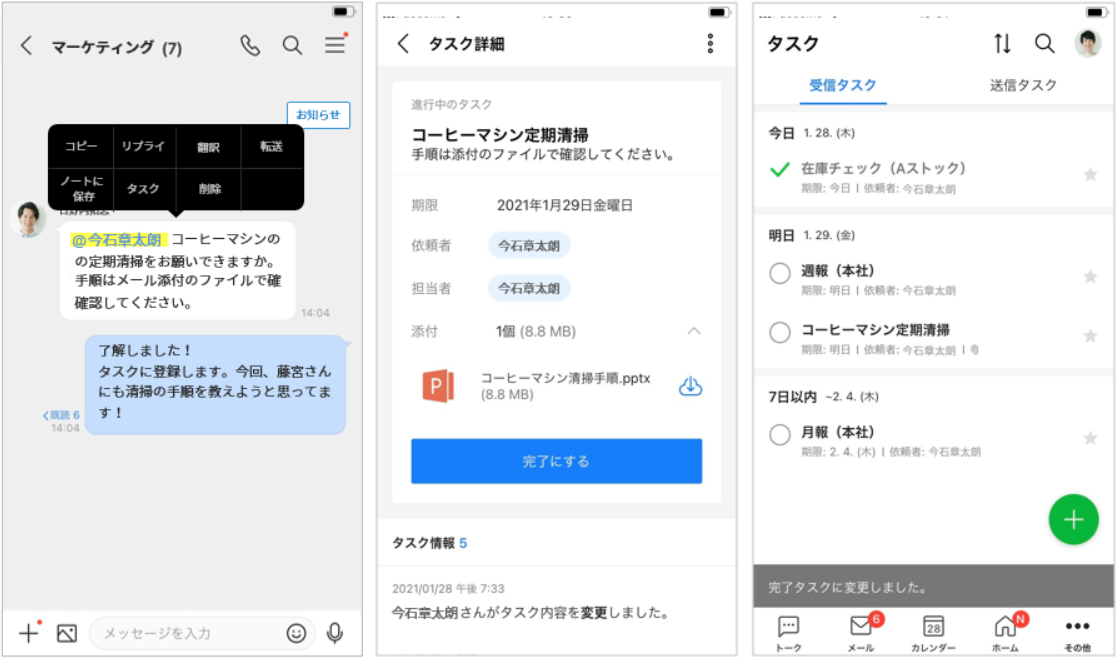This screenshot has height=659, width=1117.
Task: Open the hamburger menu in chat header
Action: (x=335, y=45)
